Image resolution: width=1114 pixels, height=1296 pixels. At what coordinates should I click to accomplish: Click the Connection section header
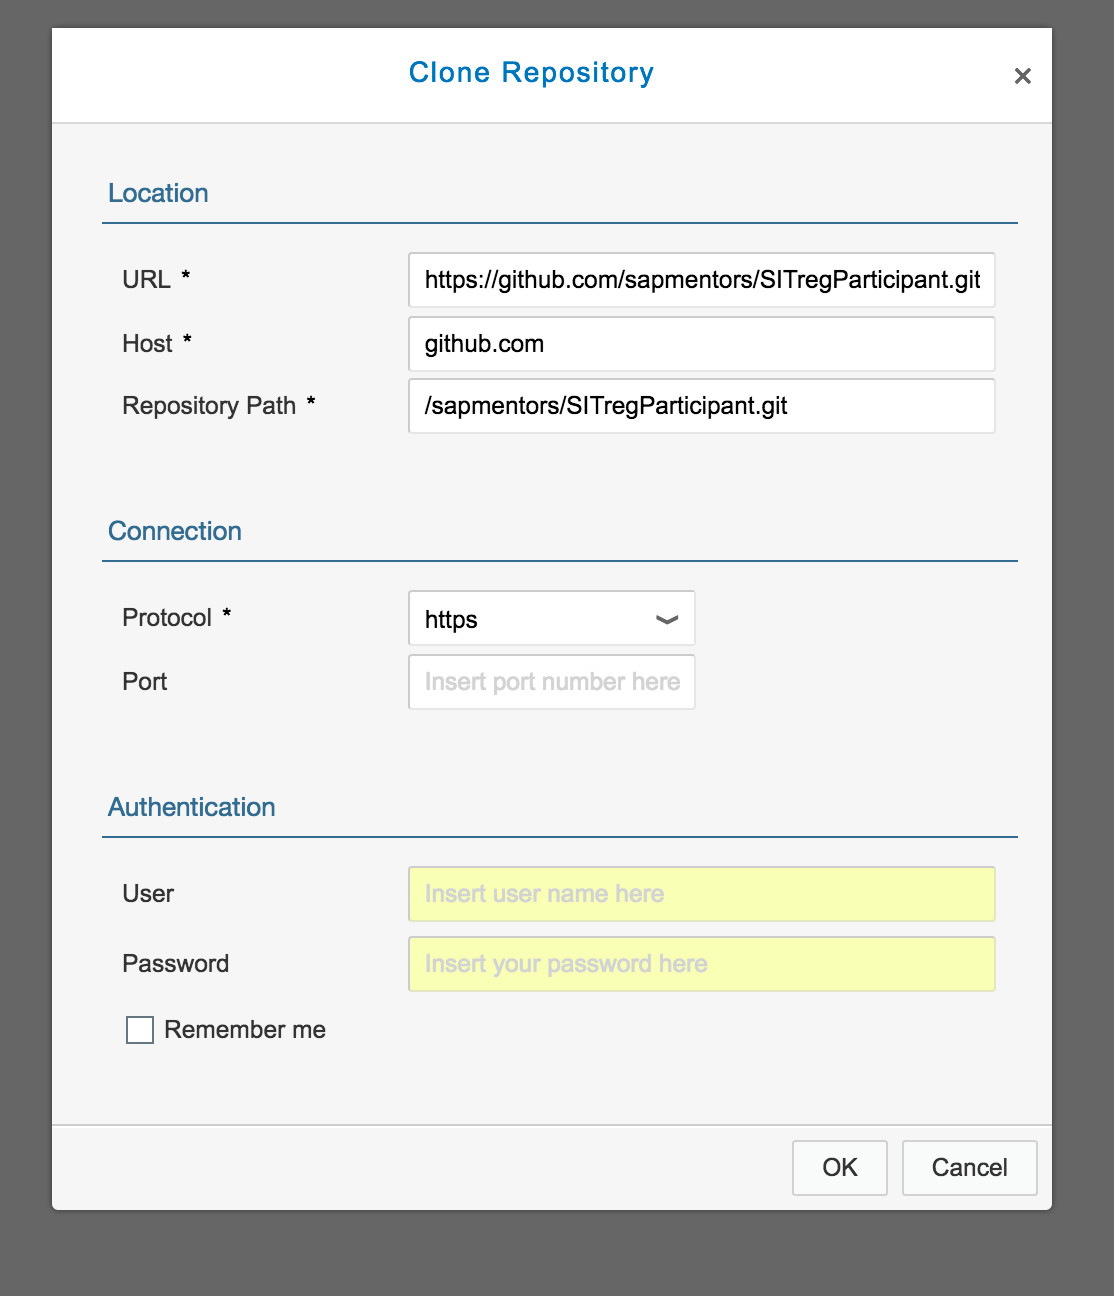tap(175, 531)
